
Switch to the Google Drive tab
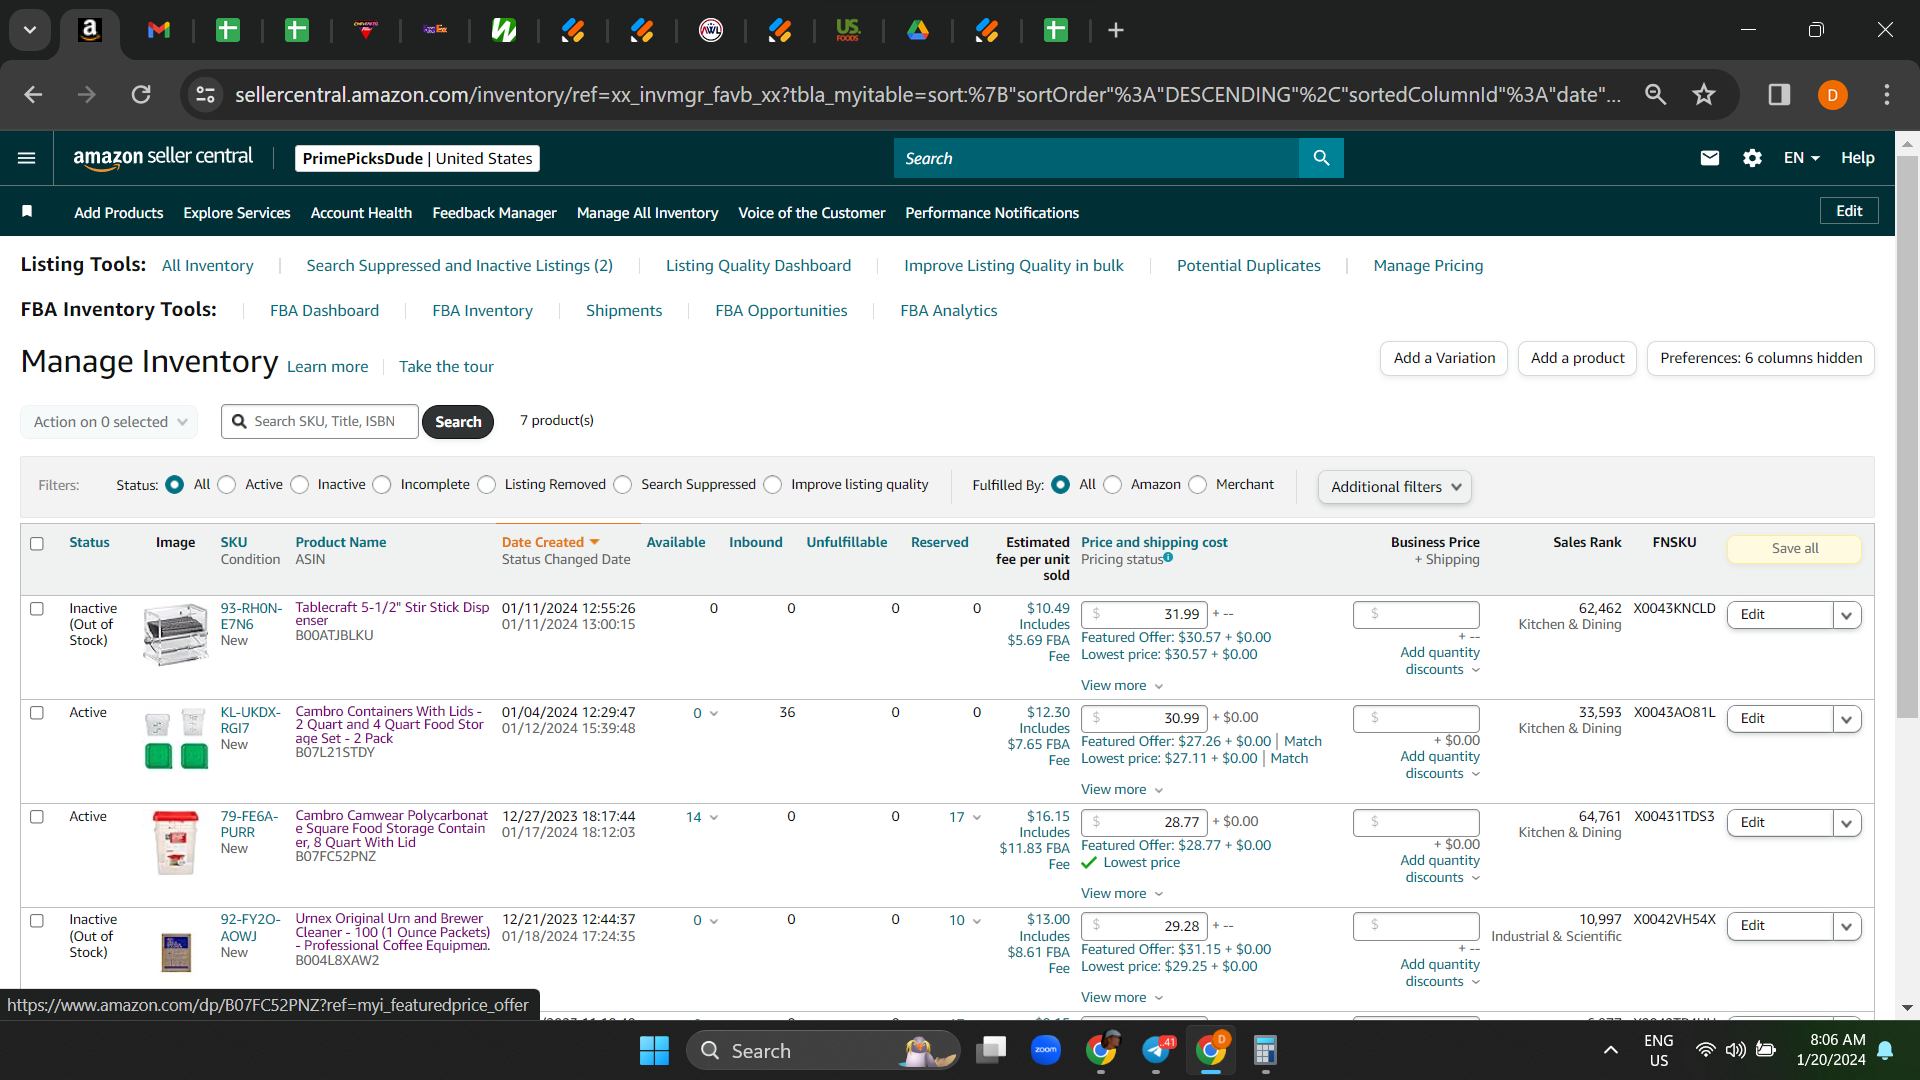(x=918, y=30)
